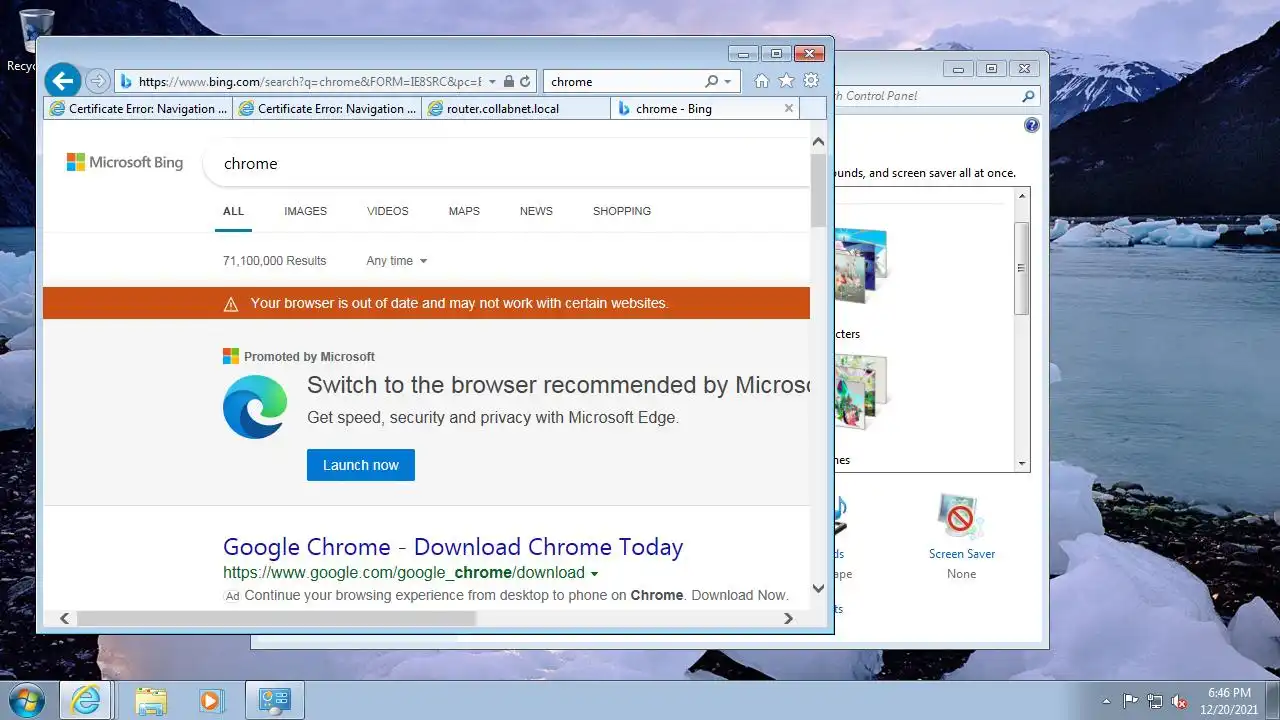Click the Microsoft Bing logo
The image size is (1280, 720).
(x=125, y=162)
